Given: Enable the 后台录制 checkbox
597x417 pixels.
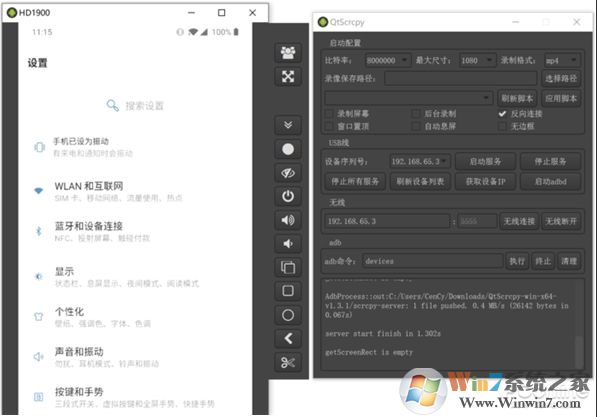Looking at the screenshot, I should click(416, 114).
